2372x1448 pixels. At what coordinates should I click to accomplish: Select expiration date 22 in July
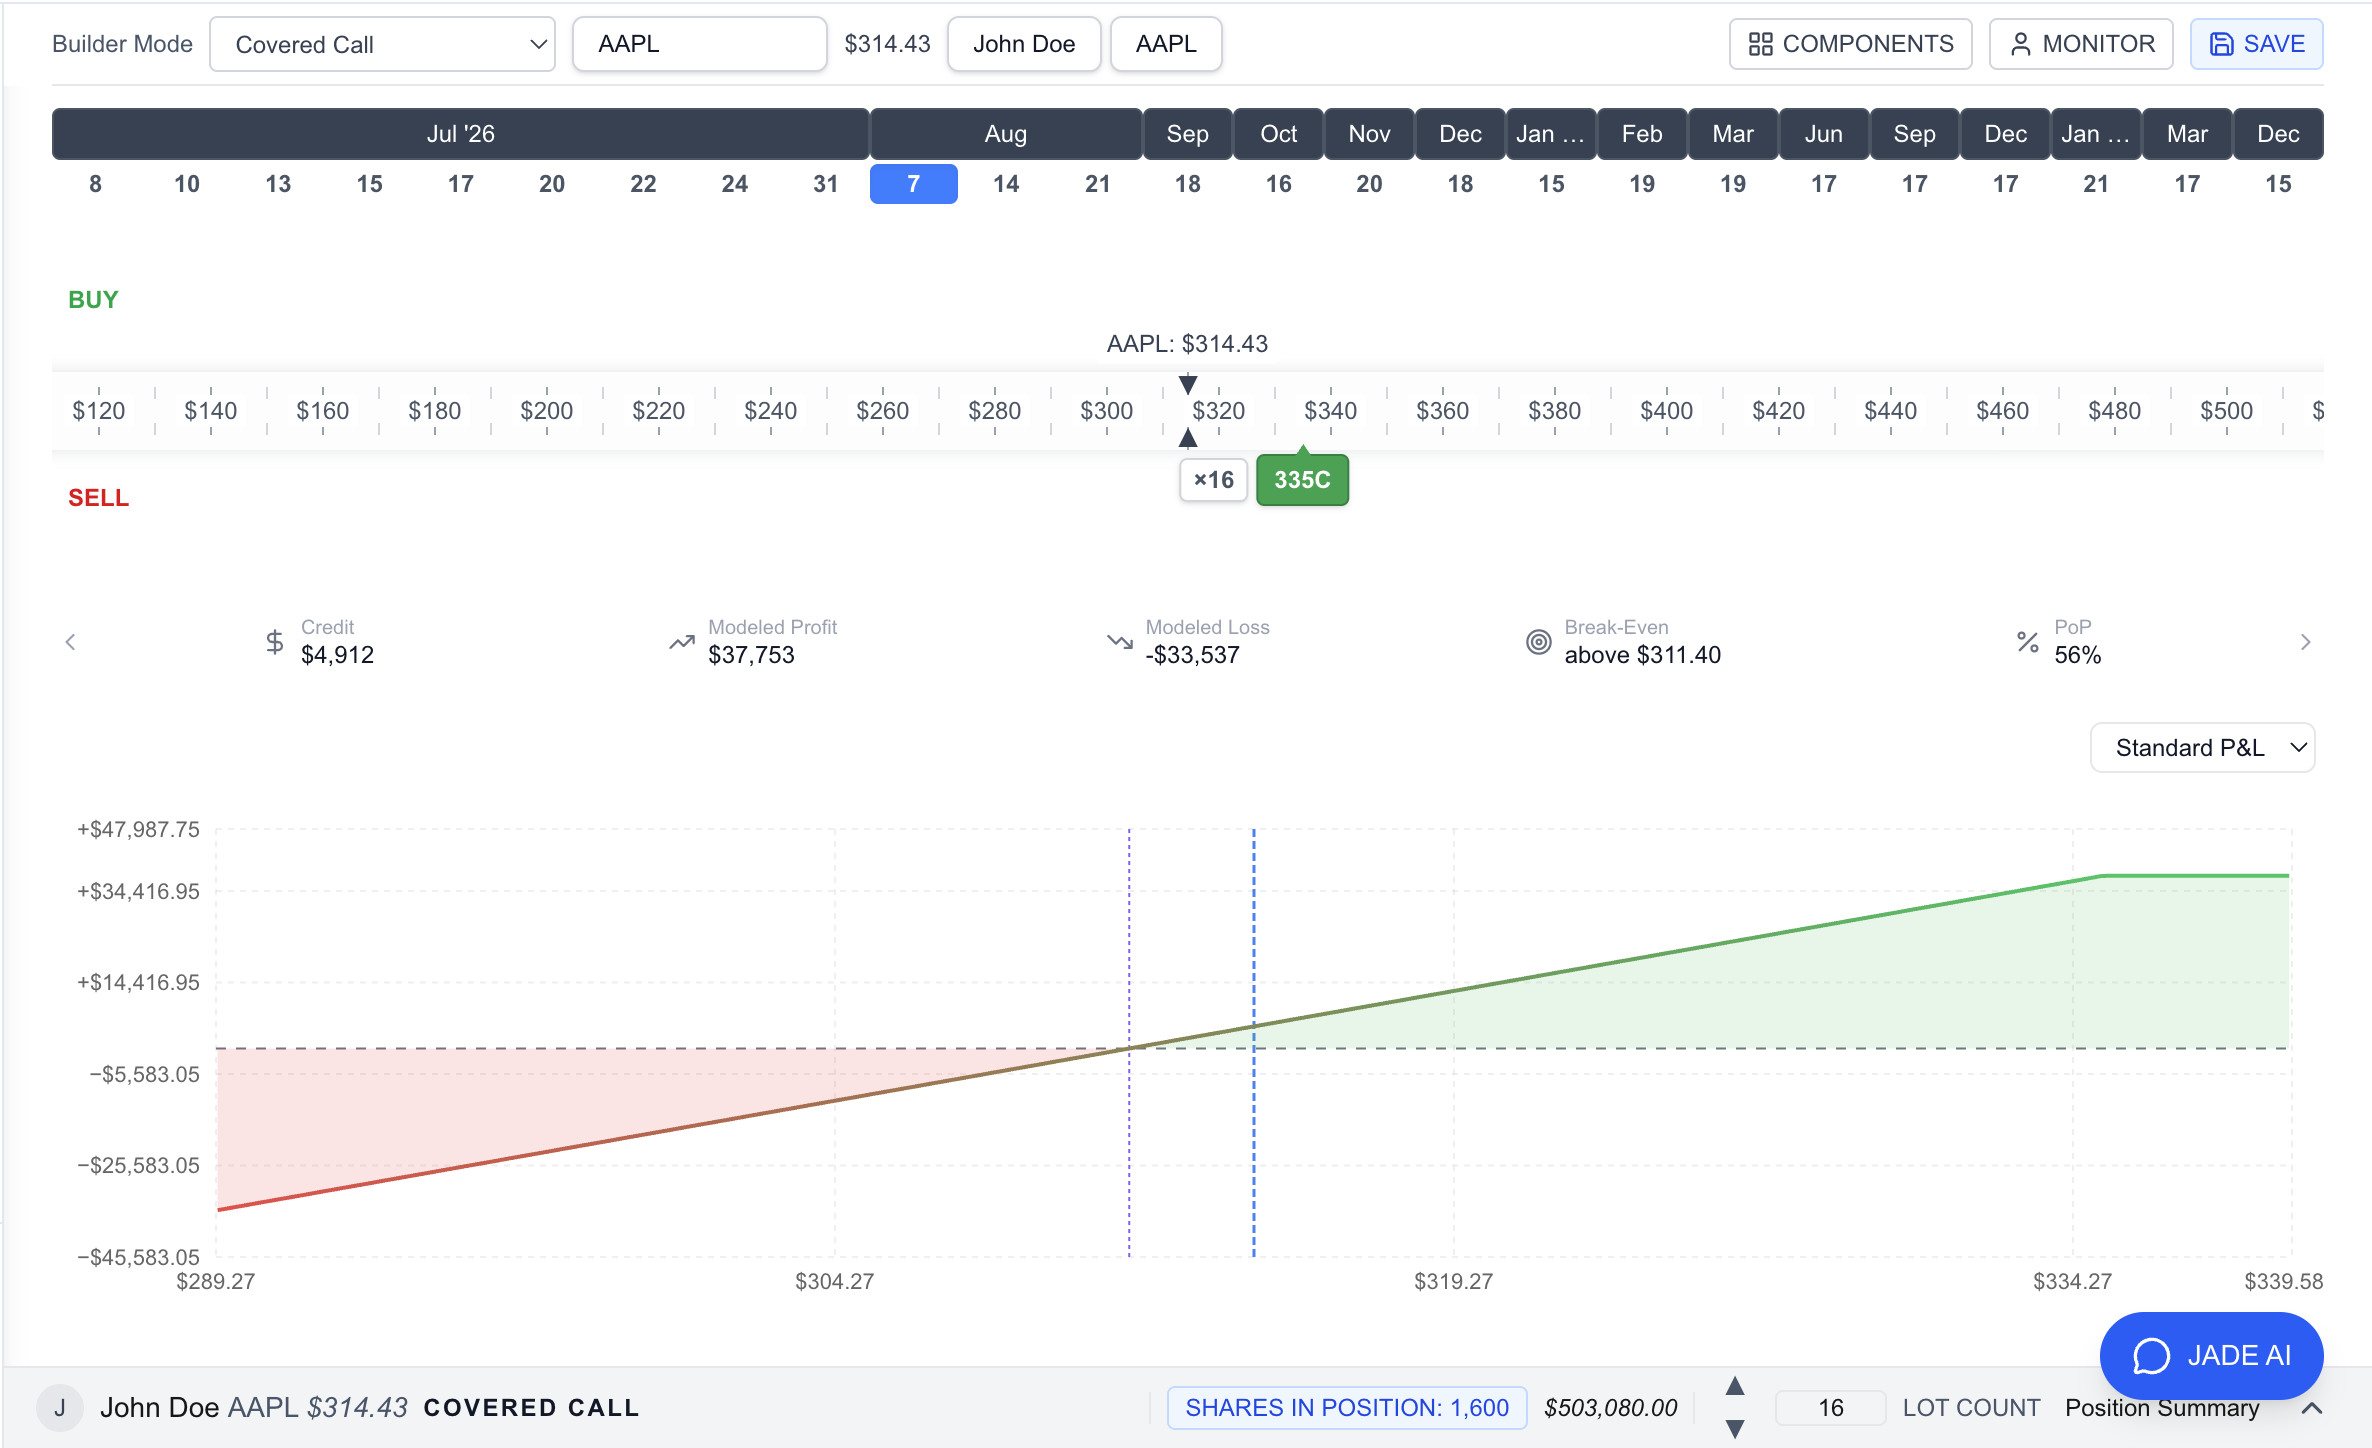[x=643, y=184]
